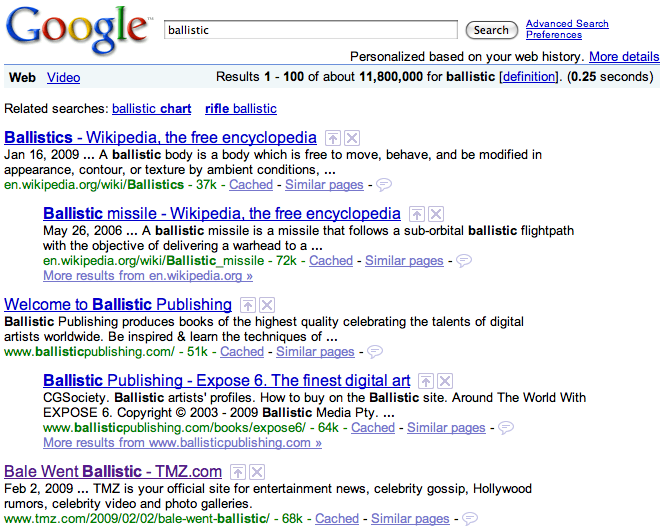
Task: Open Welcome to Ballistic Publishing result
Action: tap(118, 305)
